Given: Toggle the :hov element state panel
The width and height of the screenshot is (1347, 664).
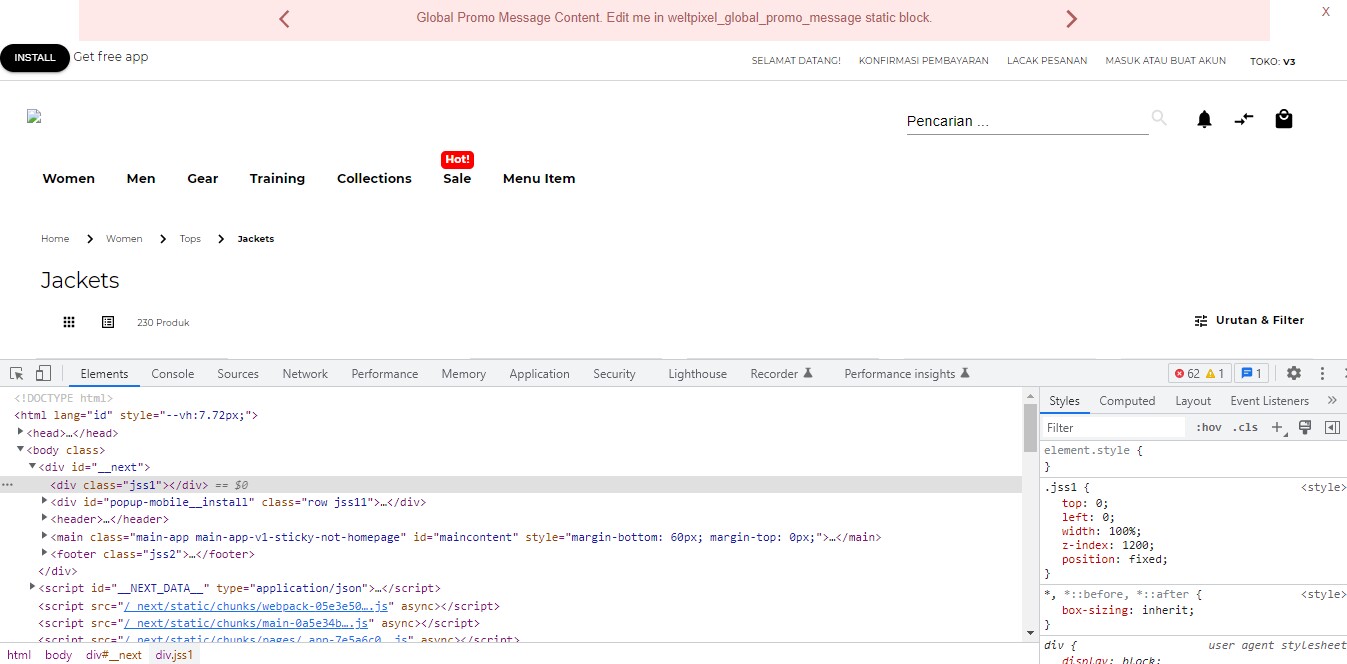Looking at the screenshot, I should click(1208, 428).
